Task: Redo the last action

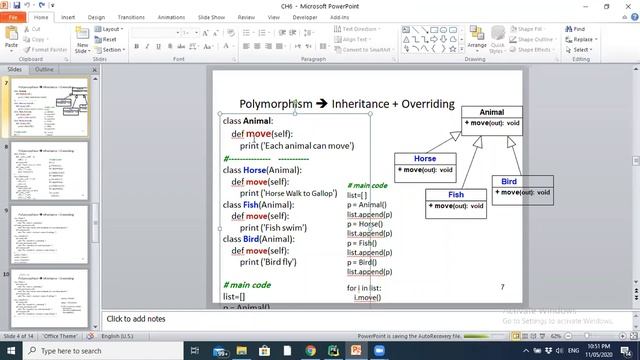Action: click(42, 6)
